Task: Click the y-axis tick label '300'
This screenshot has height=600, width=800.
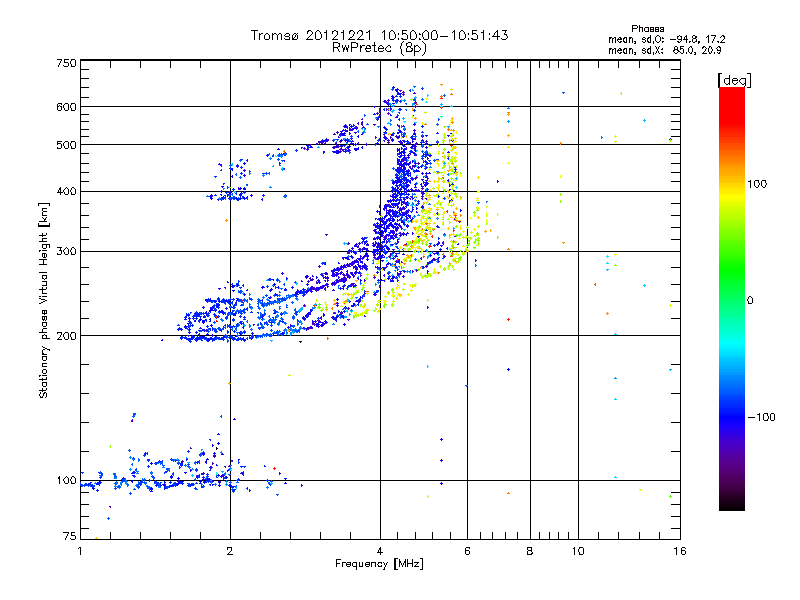Action: (x=66, y=251)
